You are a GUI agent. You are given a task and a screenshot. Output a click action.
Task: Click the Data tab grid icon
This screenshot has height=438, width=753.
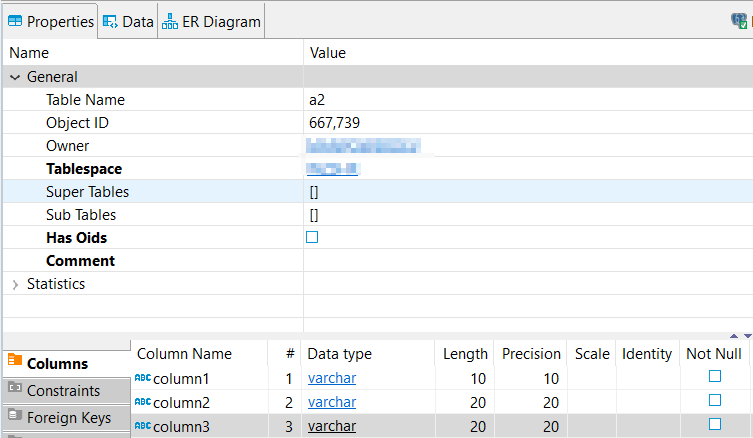tap(110, 21)
